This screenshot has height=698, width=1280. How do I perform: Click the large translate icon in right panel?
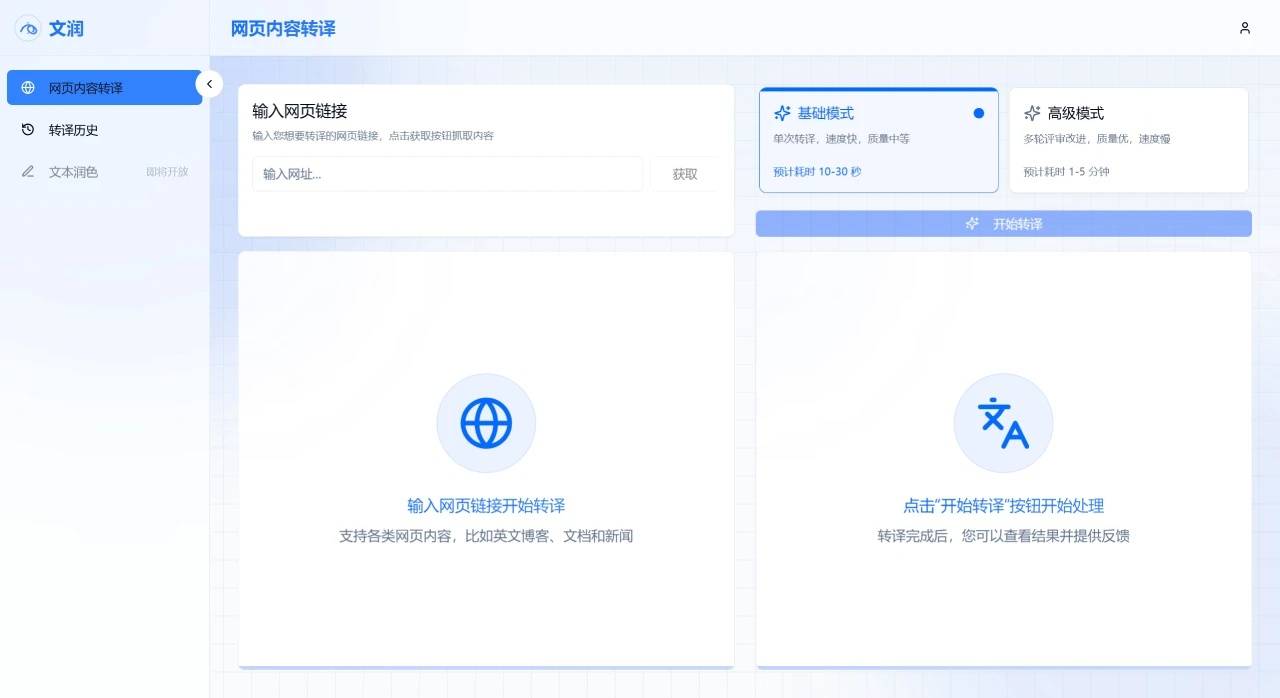(x=1003, y=423)
